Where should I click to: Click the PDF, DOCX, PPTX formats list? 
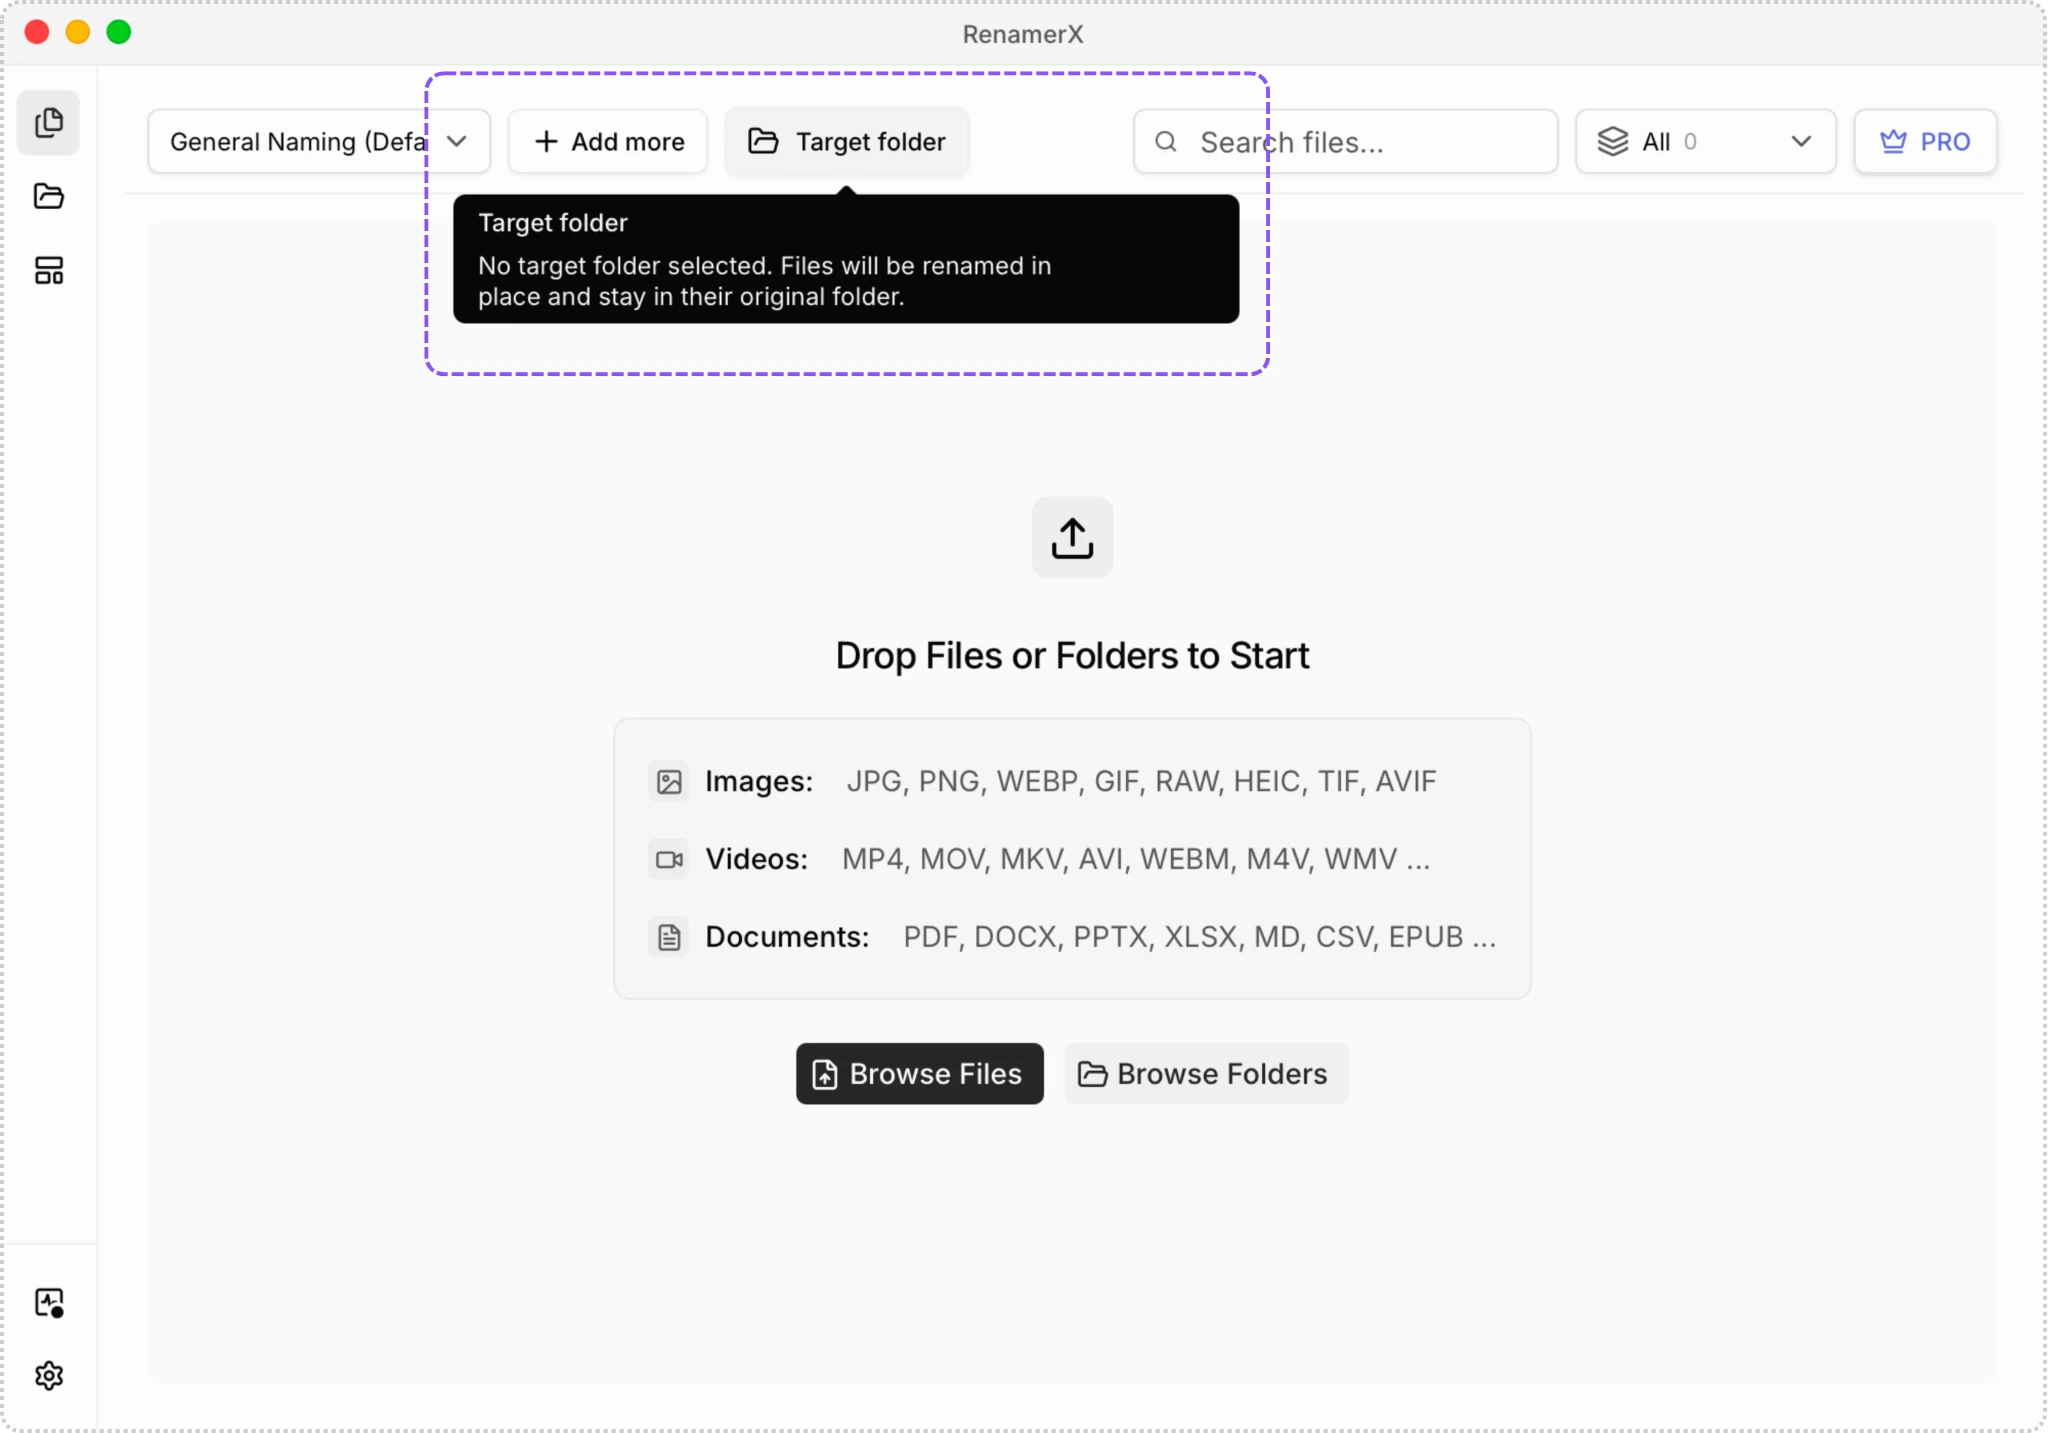pyautogui.click(x=1200, y=937)
